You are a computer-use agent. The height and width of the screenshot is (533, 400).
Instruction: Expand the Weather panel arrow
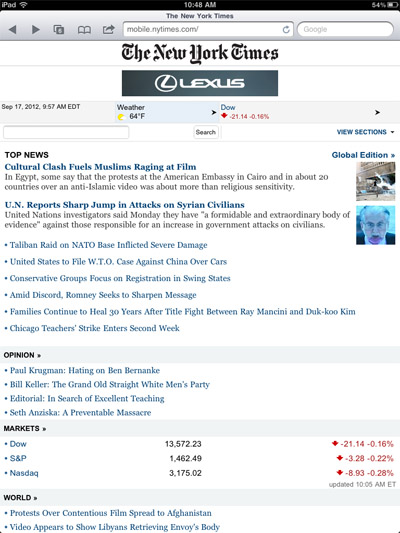click(213, 112)
